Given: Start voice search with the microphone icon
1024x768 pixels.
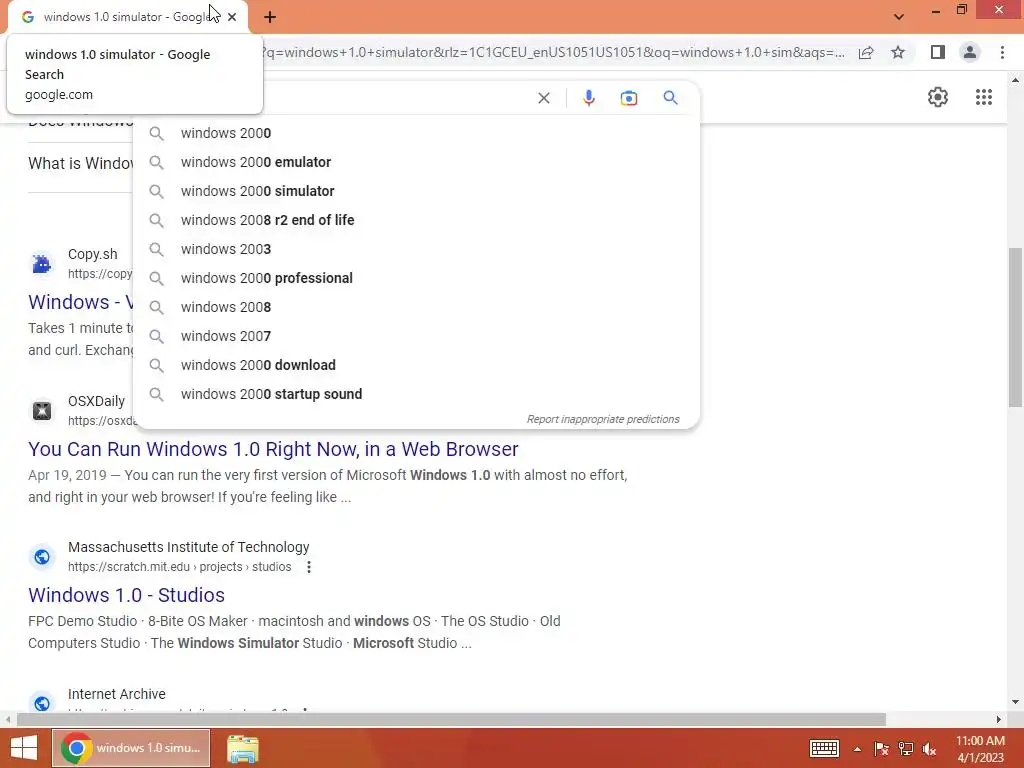Looking at the screenshot, I should (588, 98).
